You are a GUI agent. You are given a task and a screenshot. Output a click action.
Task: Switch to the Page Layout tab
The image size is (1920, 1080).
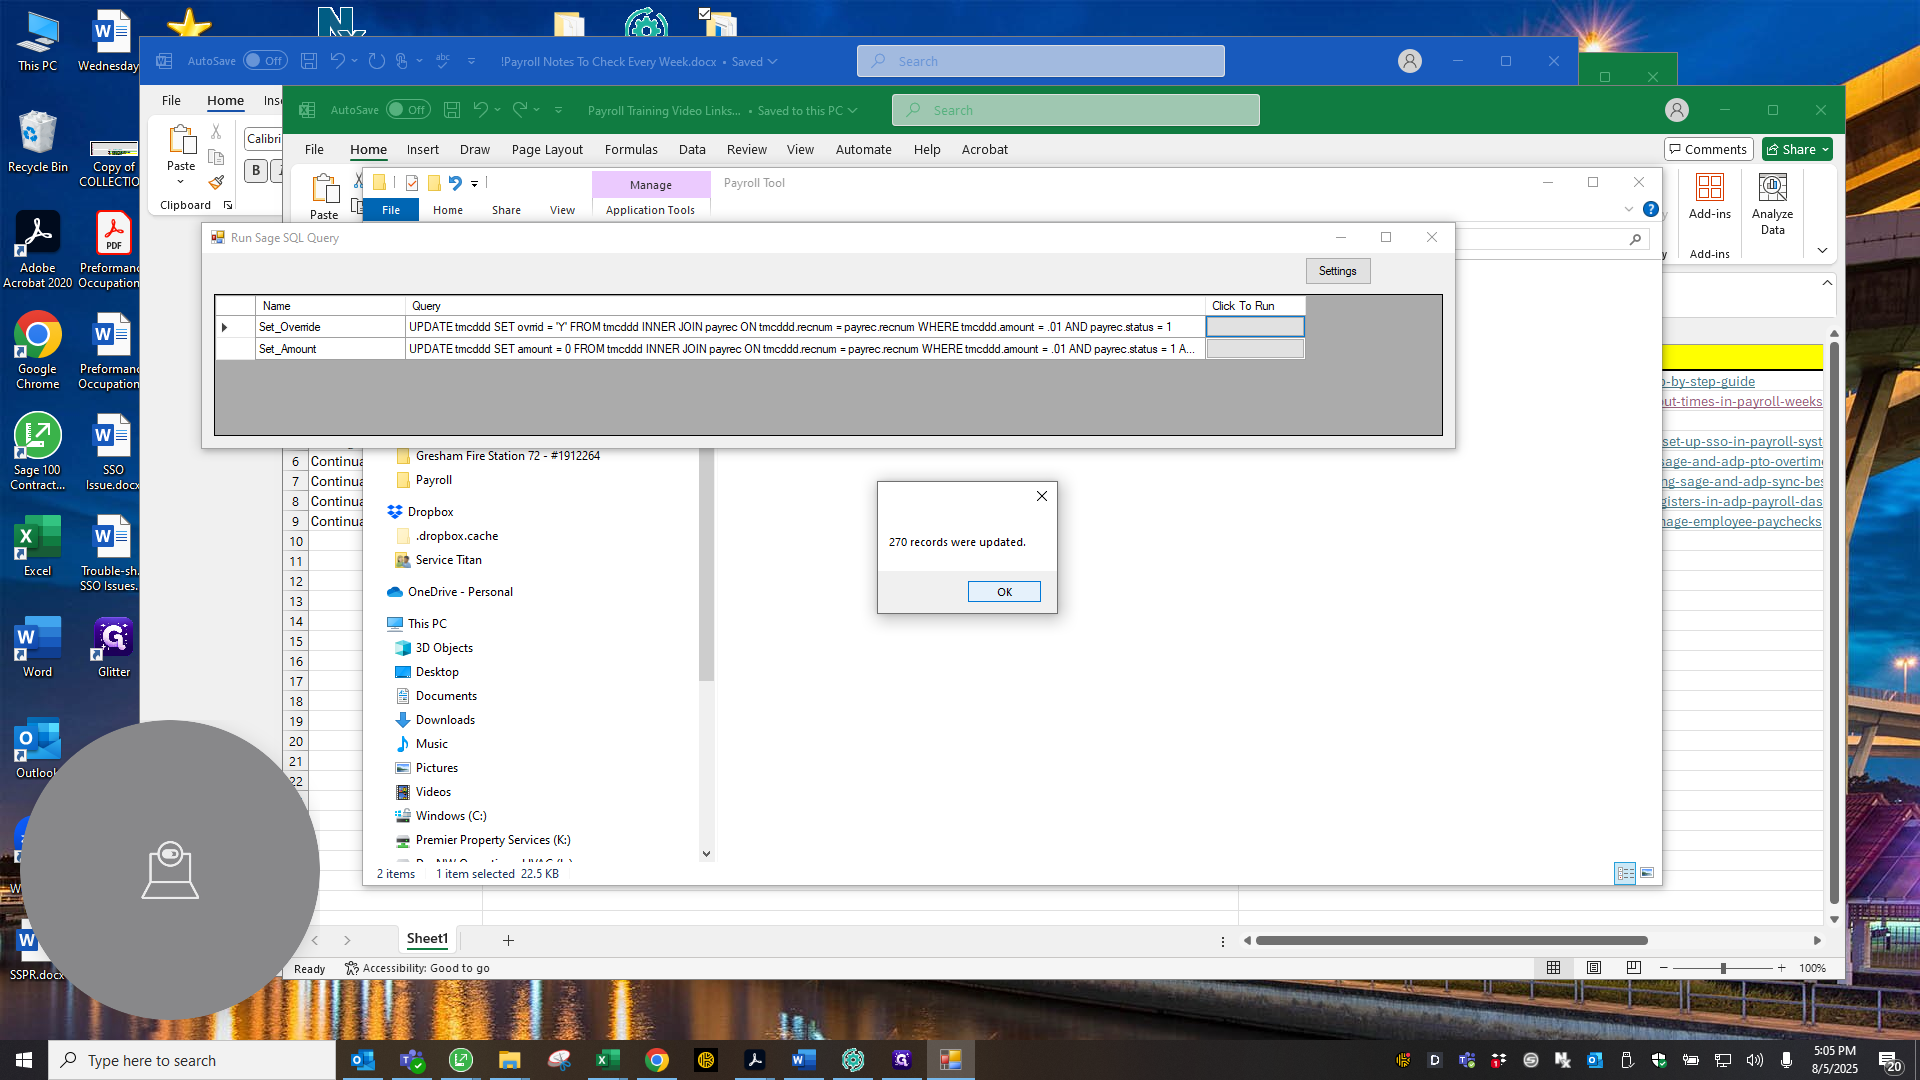[547, 149]
